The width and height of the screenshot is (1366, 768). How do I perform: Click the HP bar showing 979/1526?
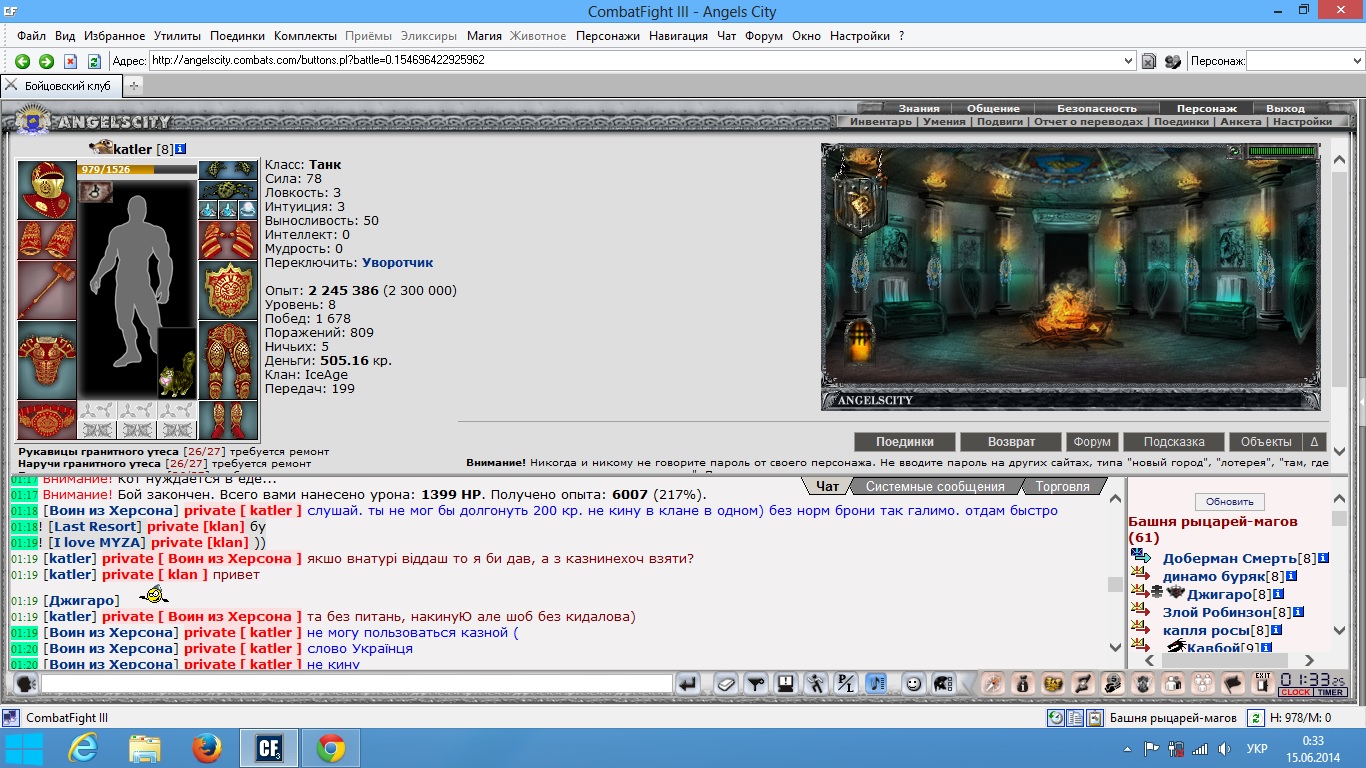coord(137,170)
